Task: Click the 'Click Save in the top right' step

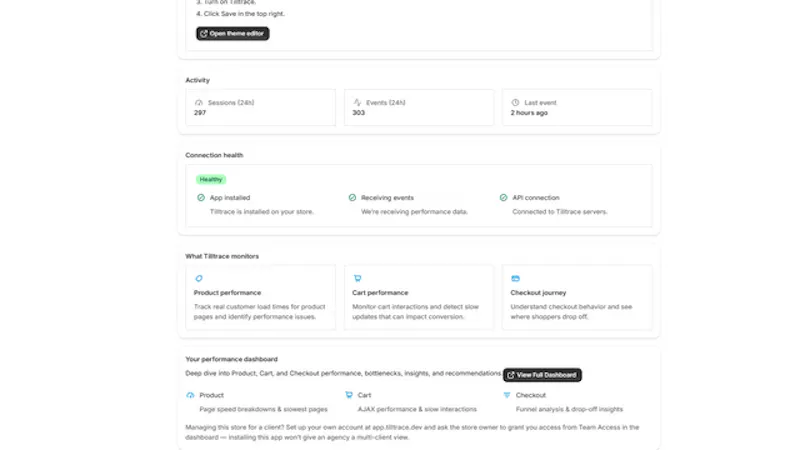Action: tap(240, 14)
